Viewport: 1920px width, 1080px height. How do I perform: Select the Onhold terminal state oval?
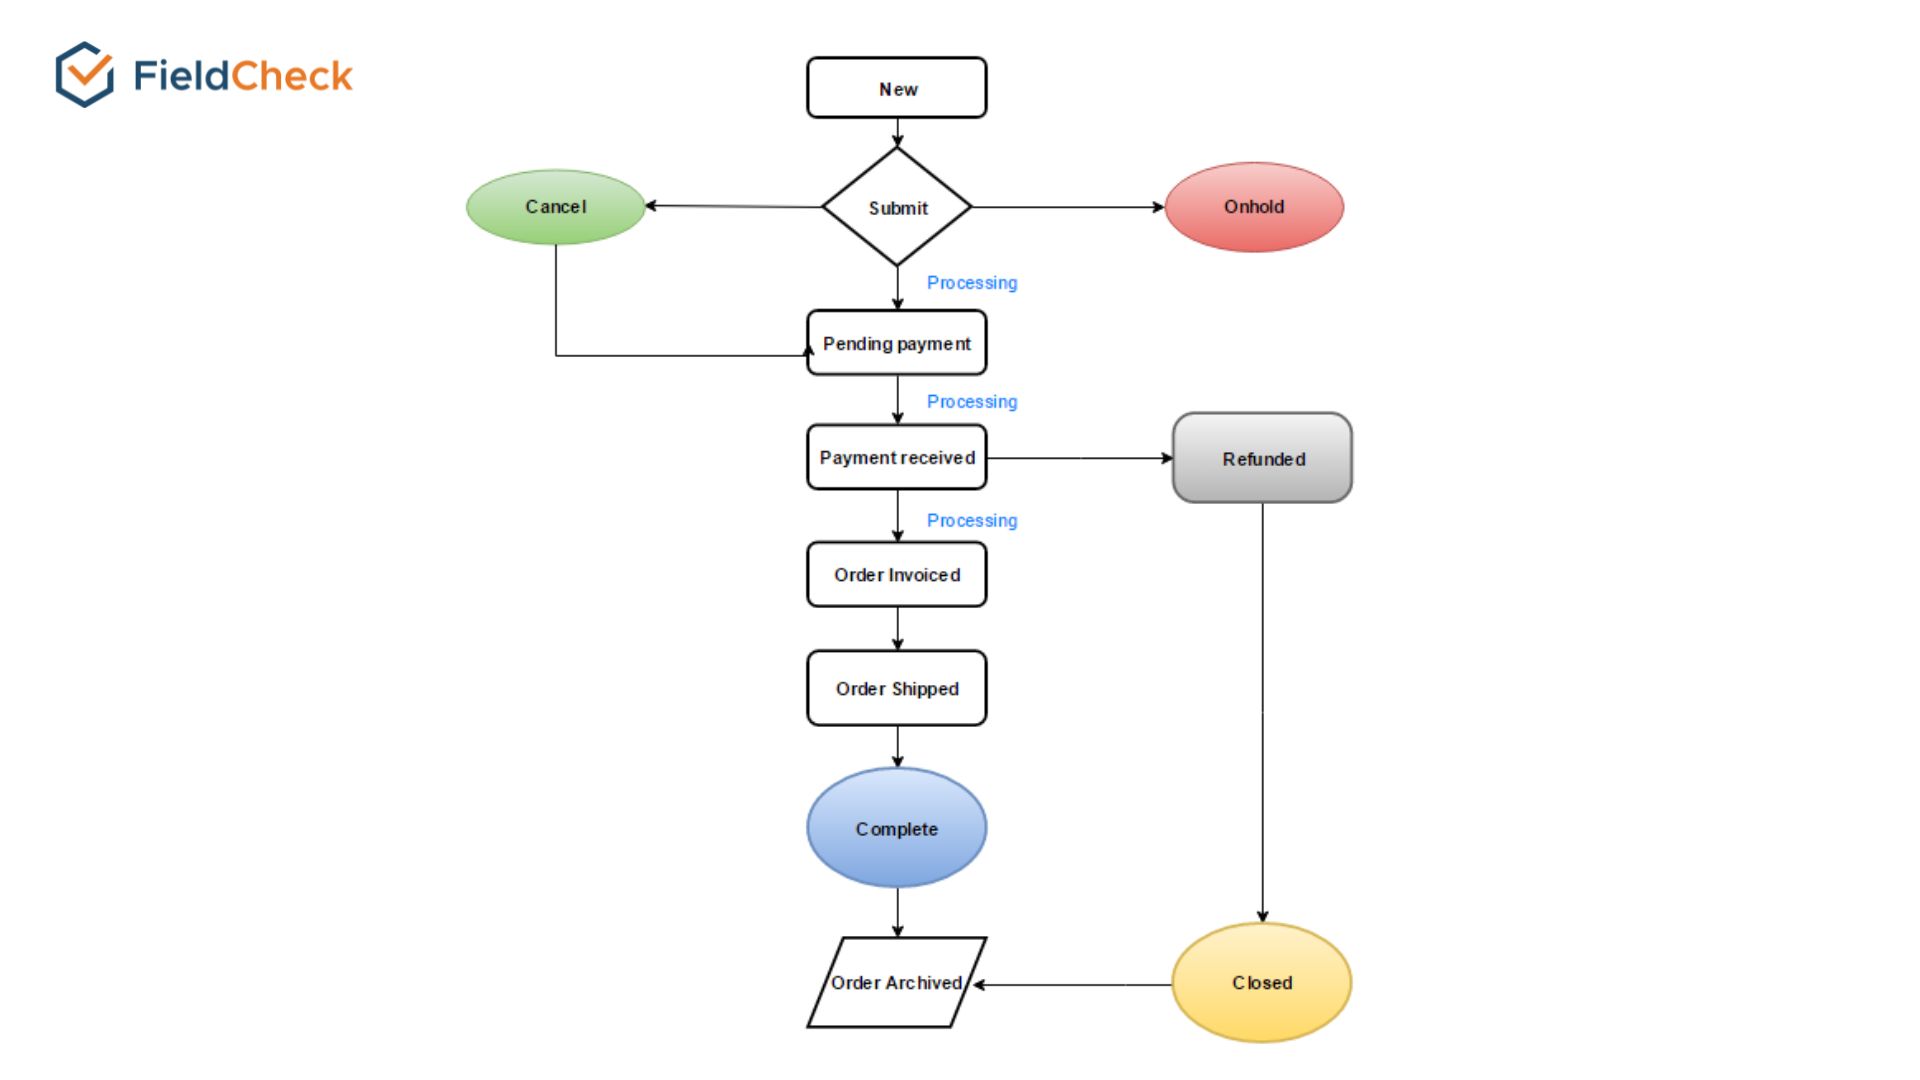click(x=1253, y=207)
